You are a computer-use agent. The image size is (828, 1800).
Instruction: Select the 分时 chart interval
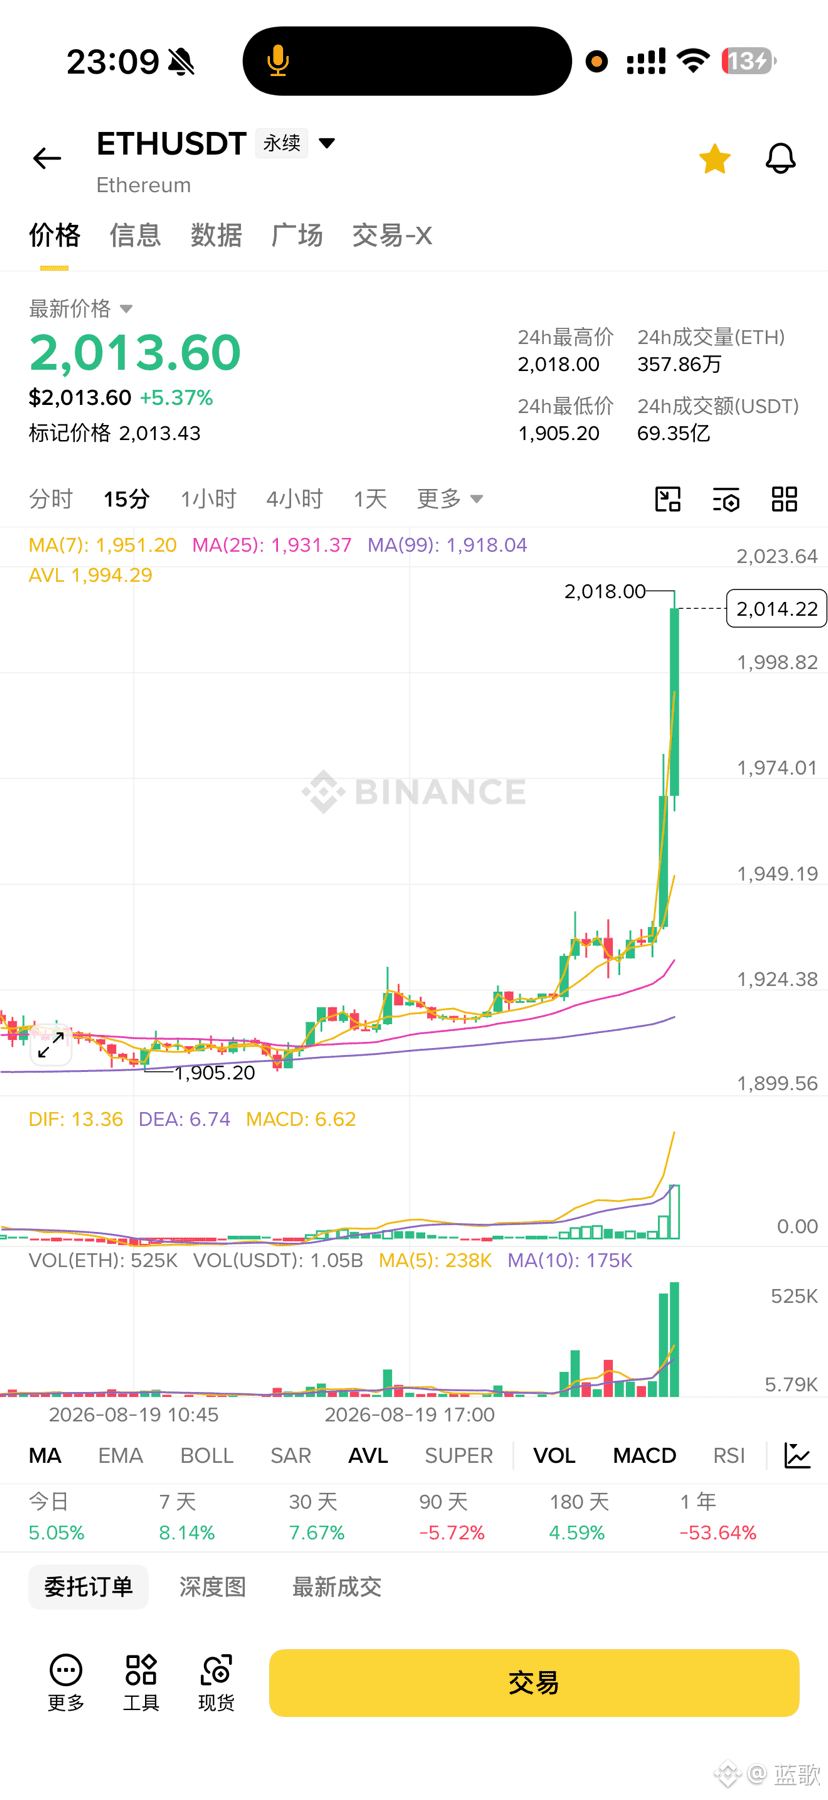51,499
